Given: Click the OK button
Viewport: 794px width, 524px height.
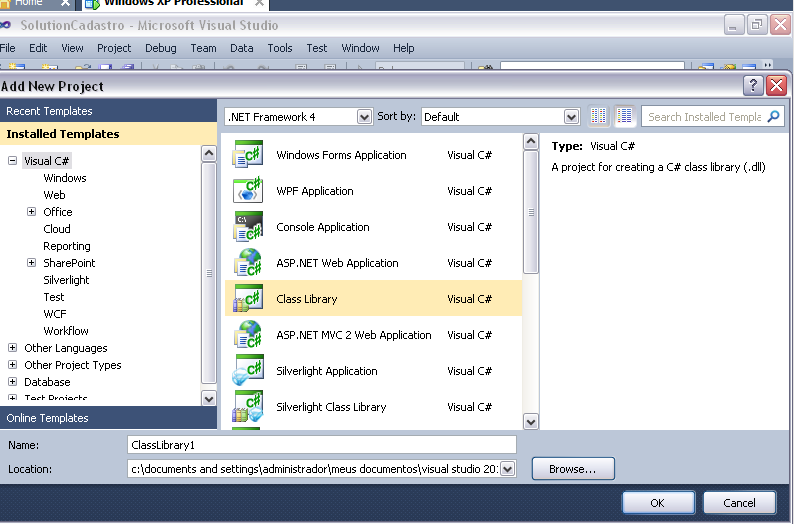Looking at the screenshot, I should coord(658,503).
